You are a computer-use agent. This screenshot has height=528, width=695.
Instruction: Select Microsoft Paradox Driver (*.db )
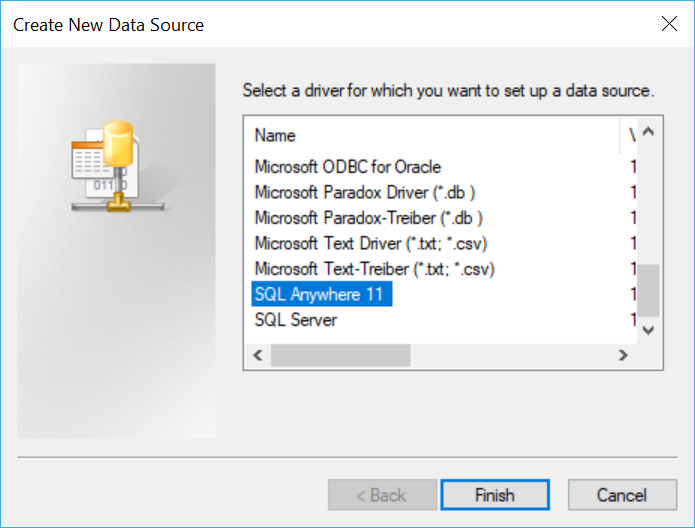click(x=365, y=192)
